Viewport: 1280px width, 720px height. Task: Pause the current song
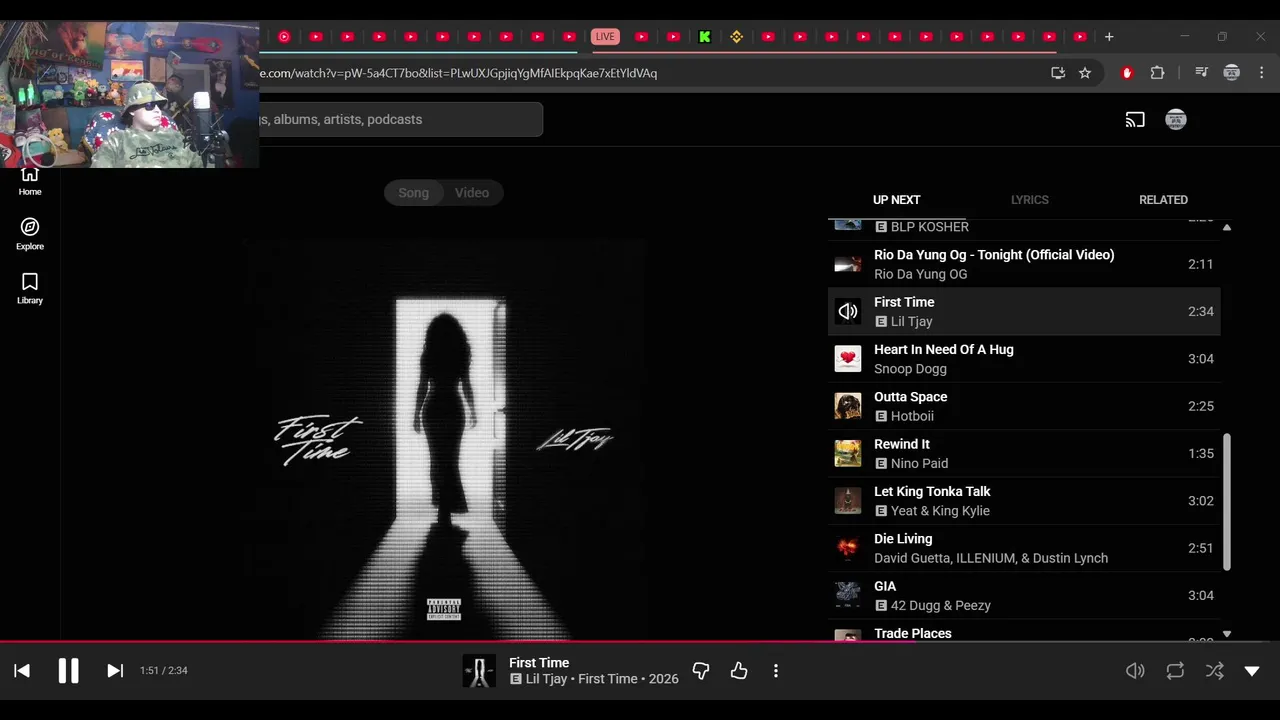[68, 671]
